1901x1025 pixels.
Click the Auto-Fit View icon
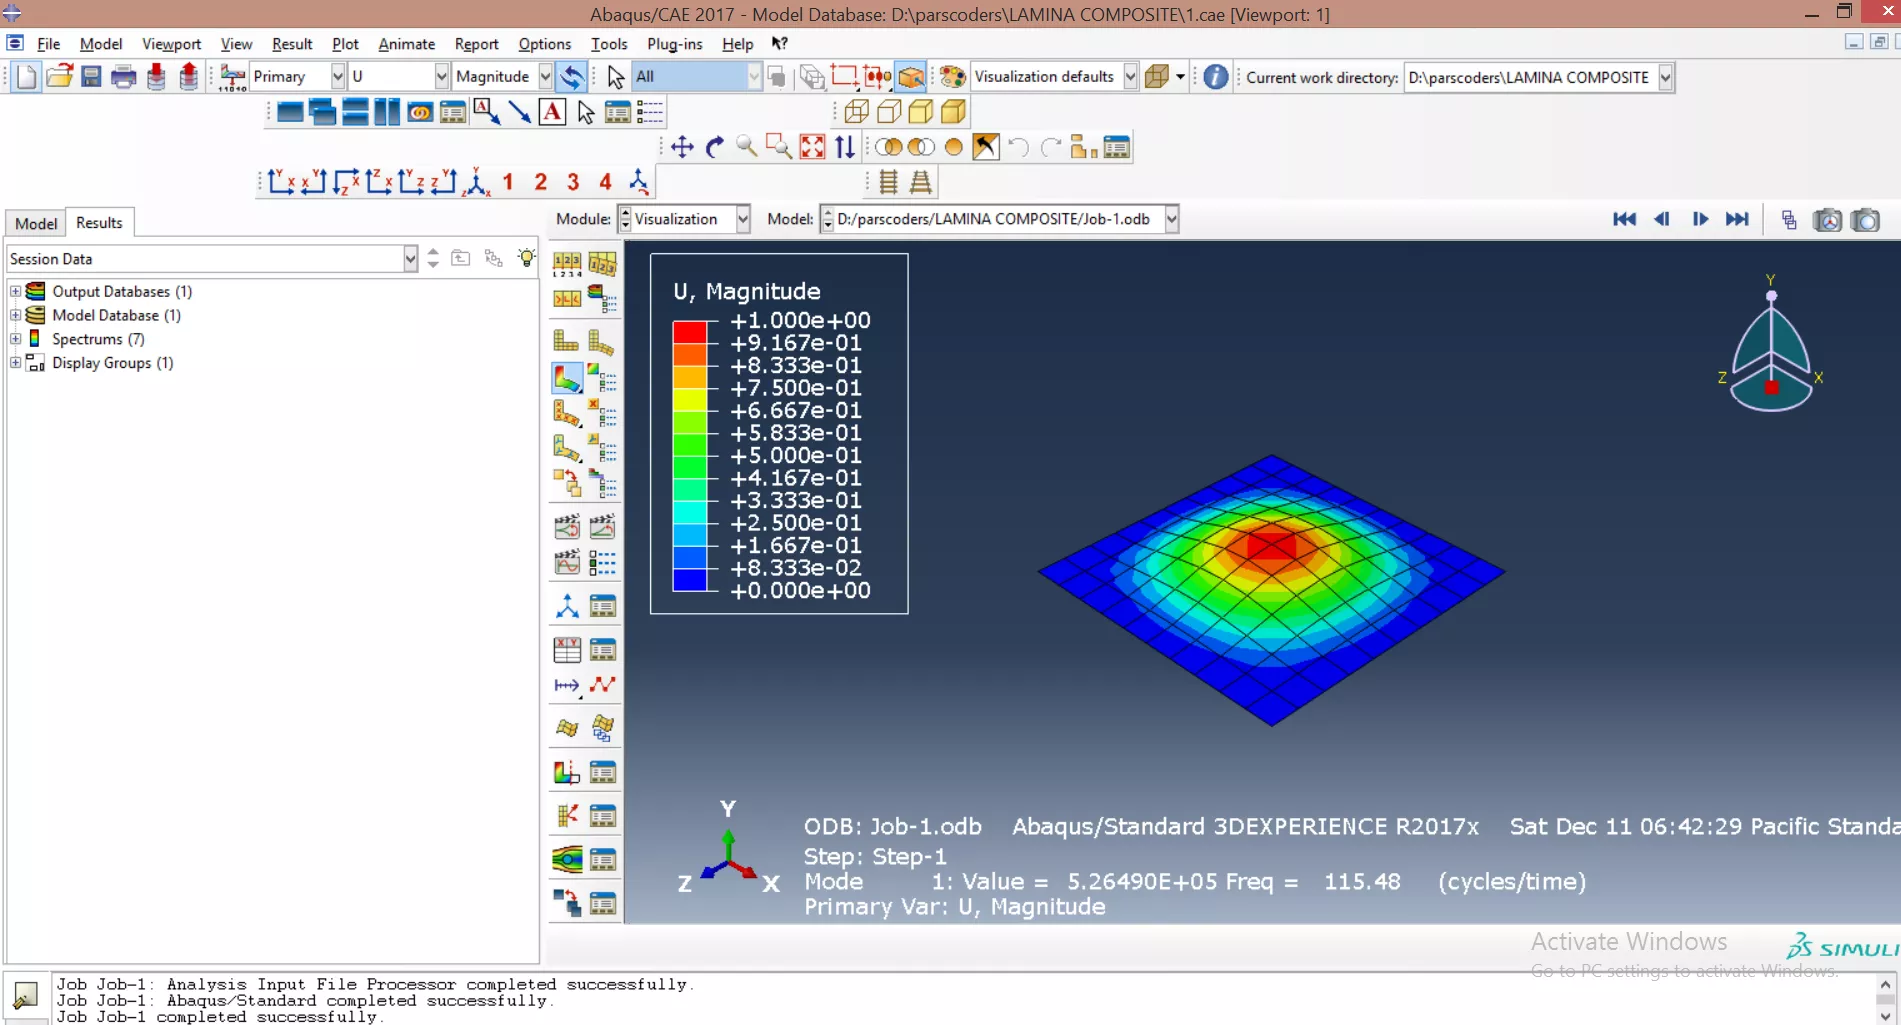[x=812, y=148]
